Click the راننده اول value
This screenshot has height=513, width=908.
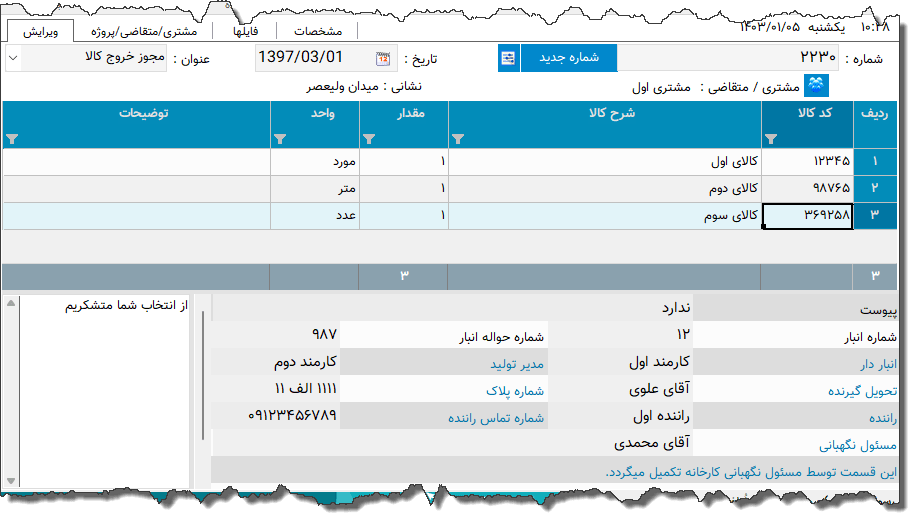point(661,416)
